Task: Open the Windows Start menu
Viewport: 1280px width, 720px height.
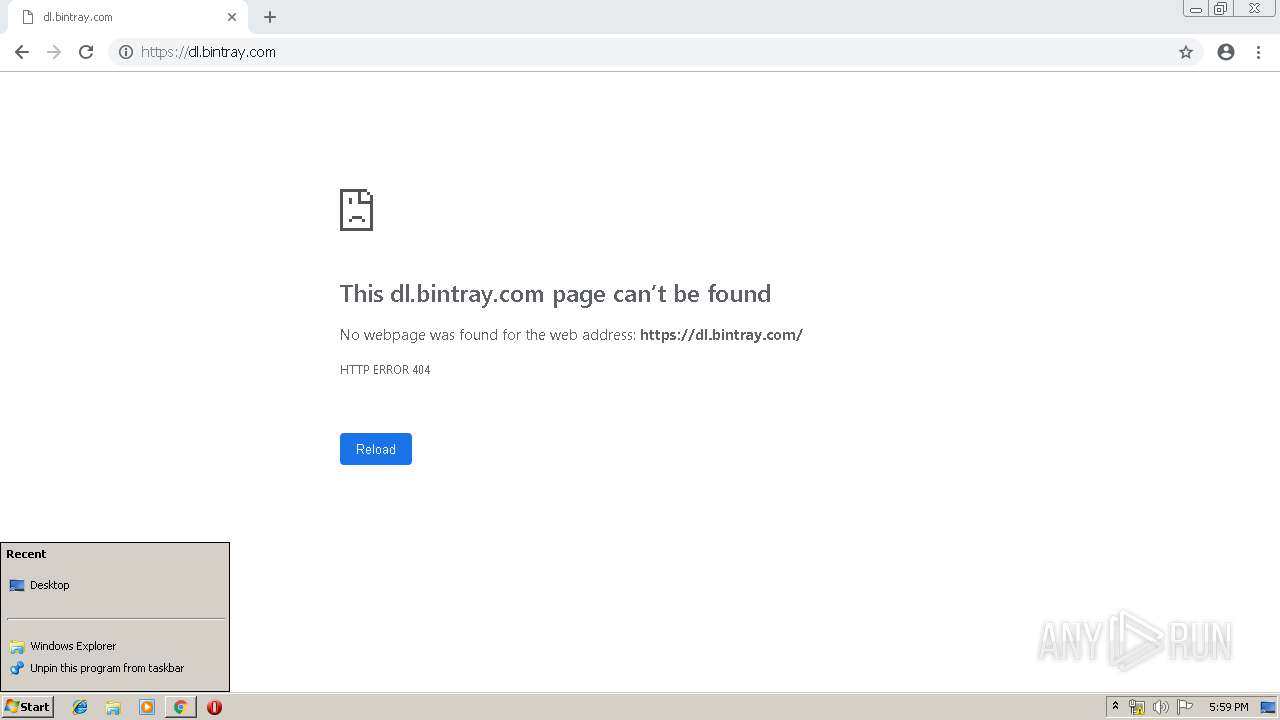Action: pyautogui.click(x=28, y=707)
